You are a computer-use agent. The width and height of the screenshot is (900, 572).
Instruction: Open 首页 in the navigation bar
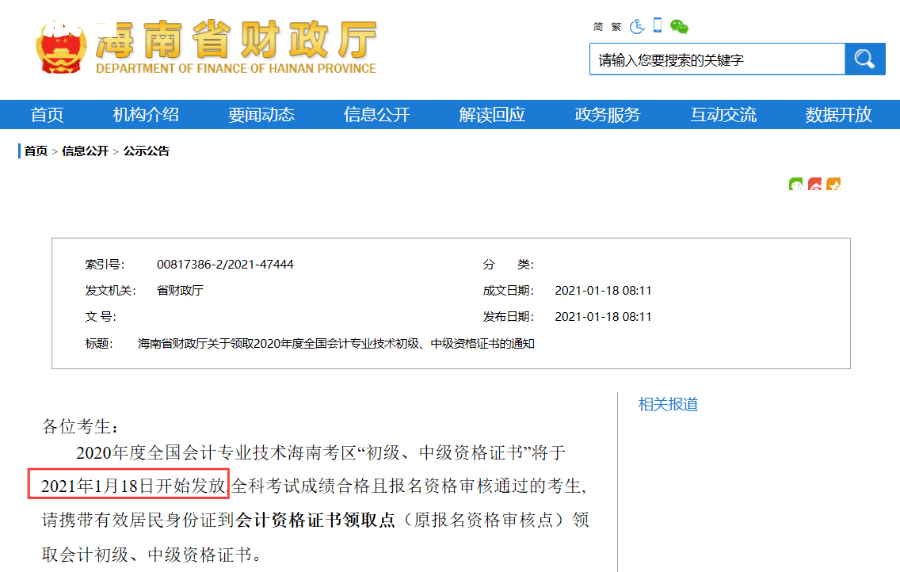tap(47, 115)
